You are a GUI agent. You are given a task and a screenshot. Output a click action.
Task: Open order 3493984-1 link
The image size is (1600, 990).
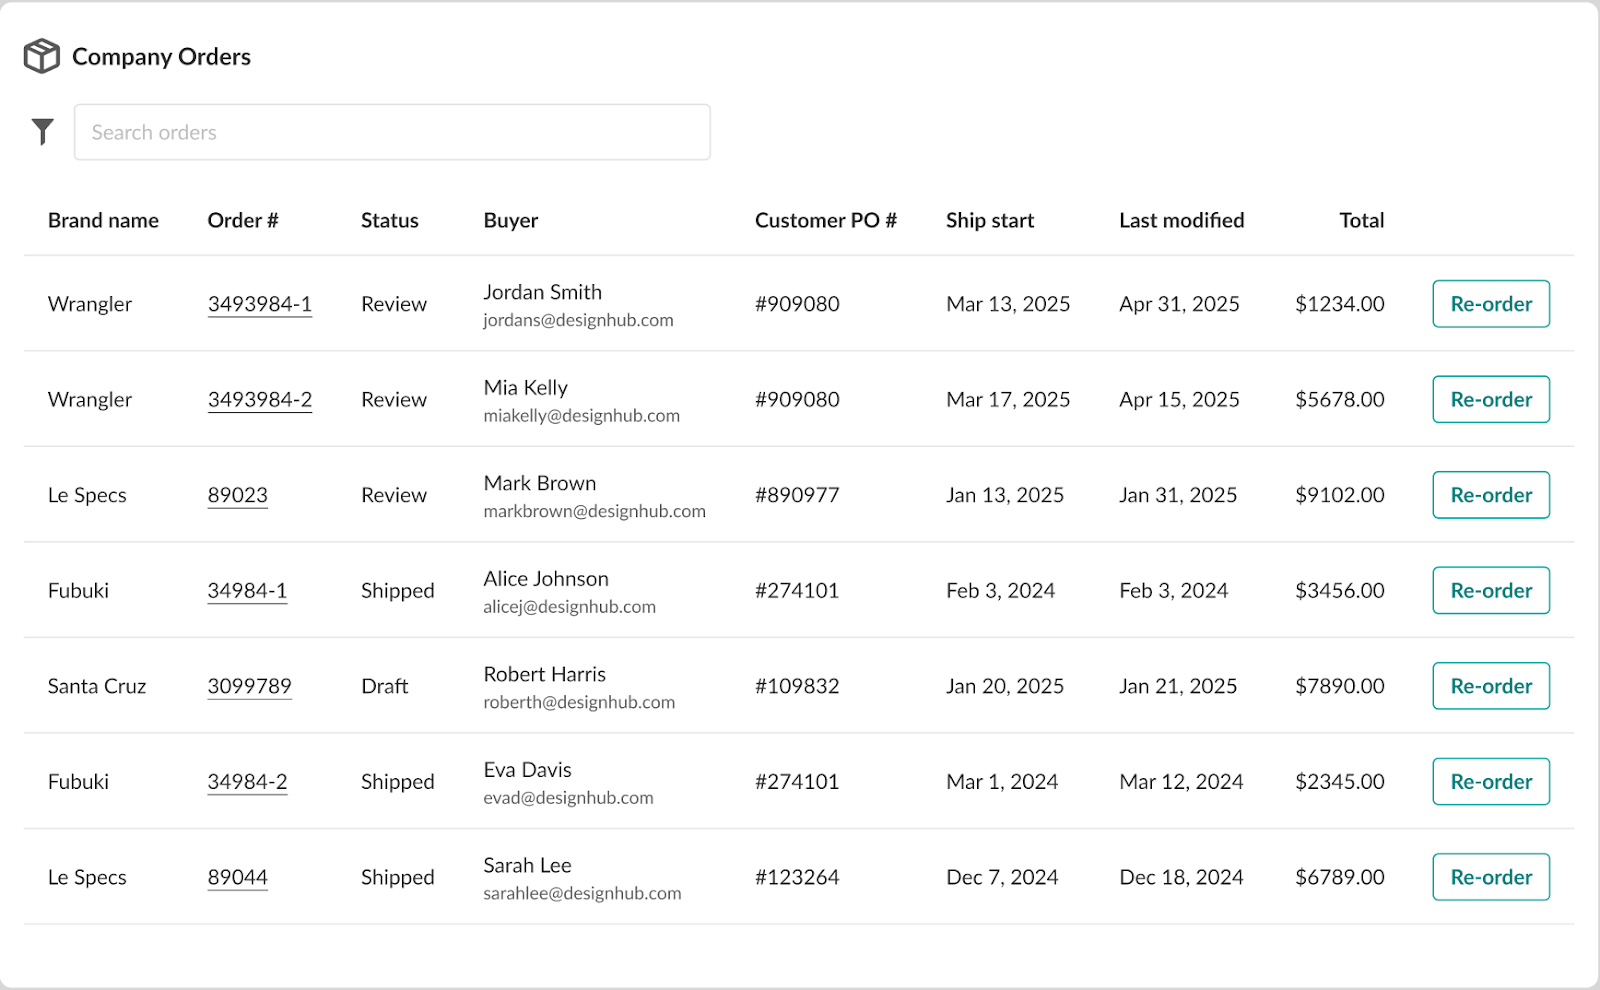coord(259,304)
